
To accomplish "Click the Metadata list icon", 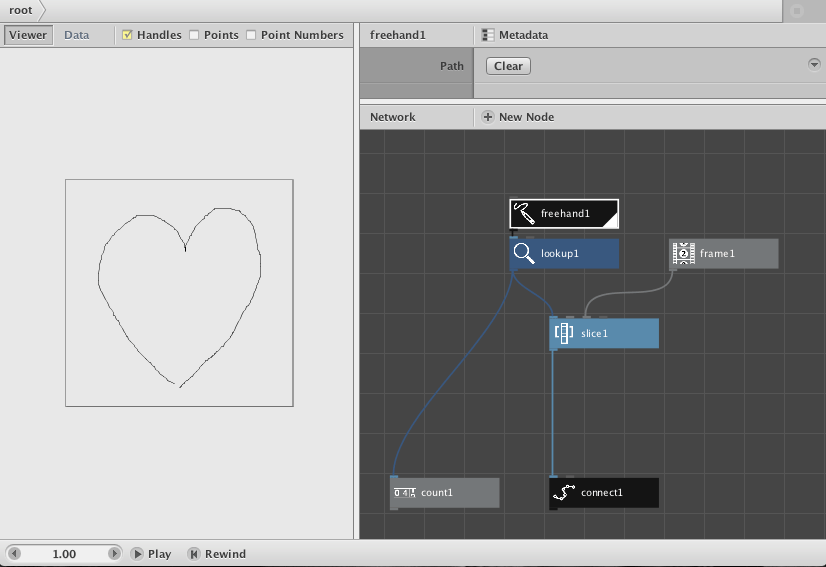I will [488, 35].
